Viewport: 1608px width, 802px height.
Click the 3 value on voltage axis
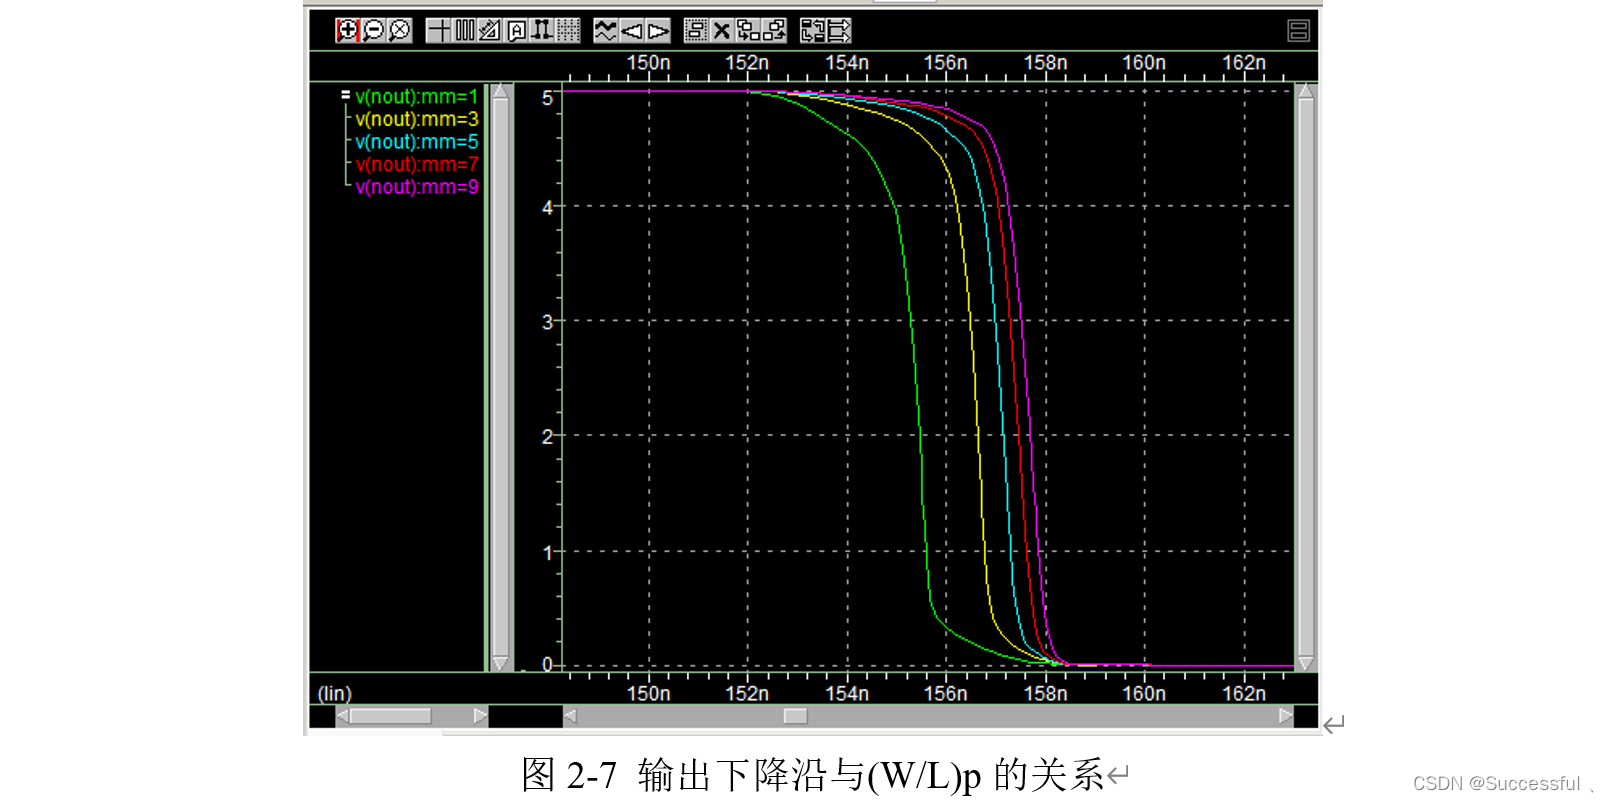(x=547, y=322)
